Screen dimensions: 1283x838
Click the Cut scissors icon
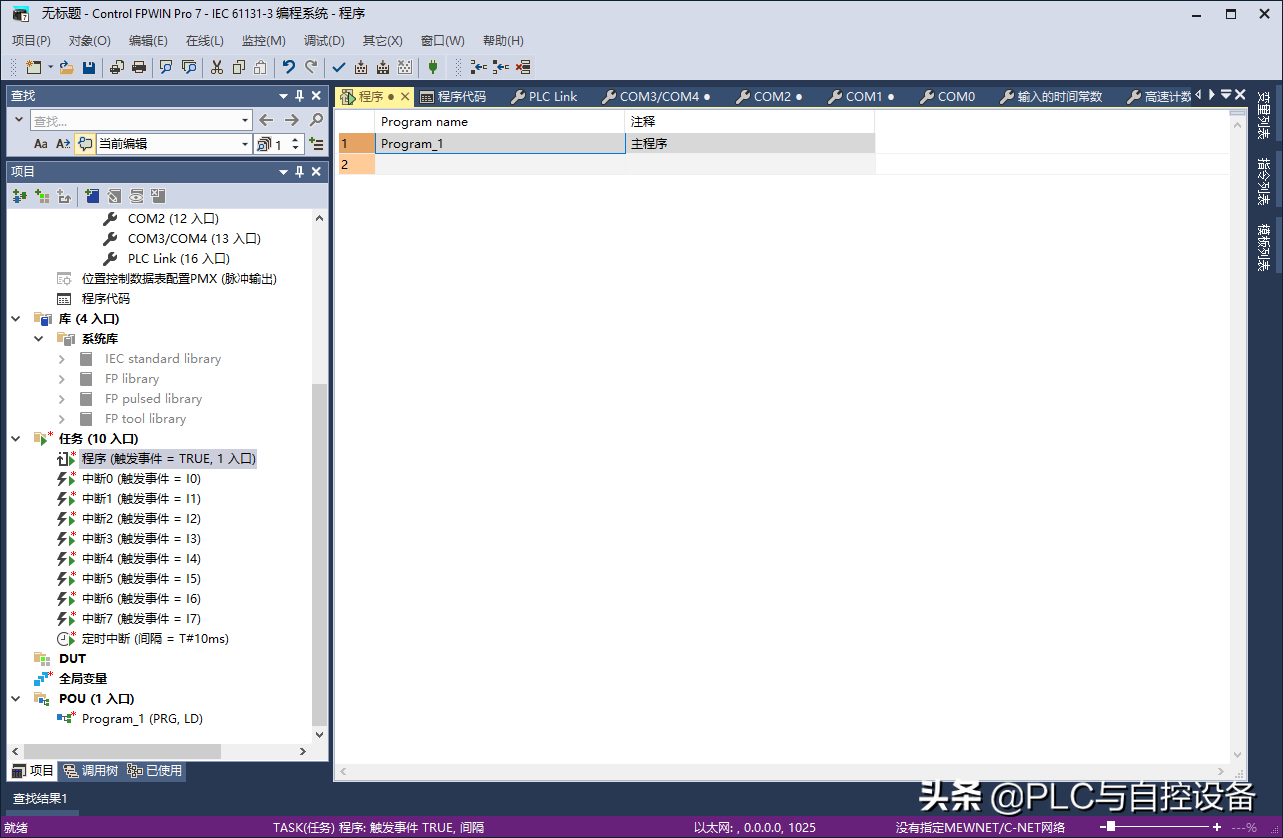click(x=216, y=67)
